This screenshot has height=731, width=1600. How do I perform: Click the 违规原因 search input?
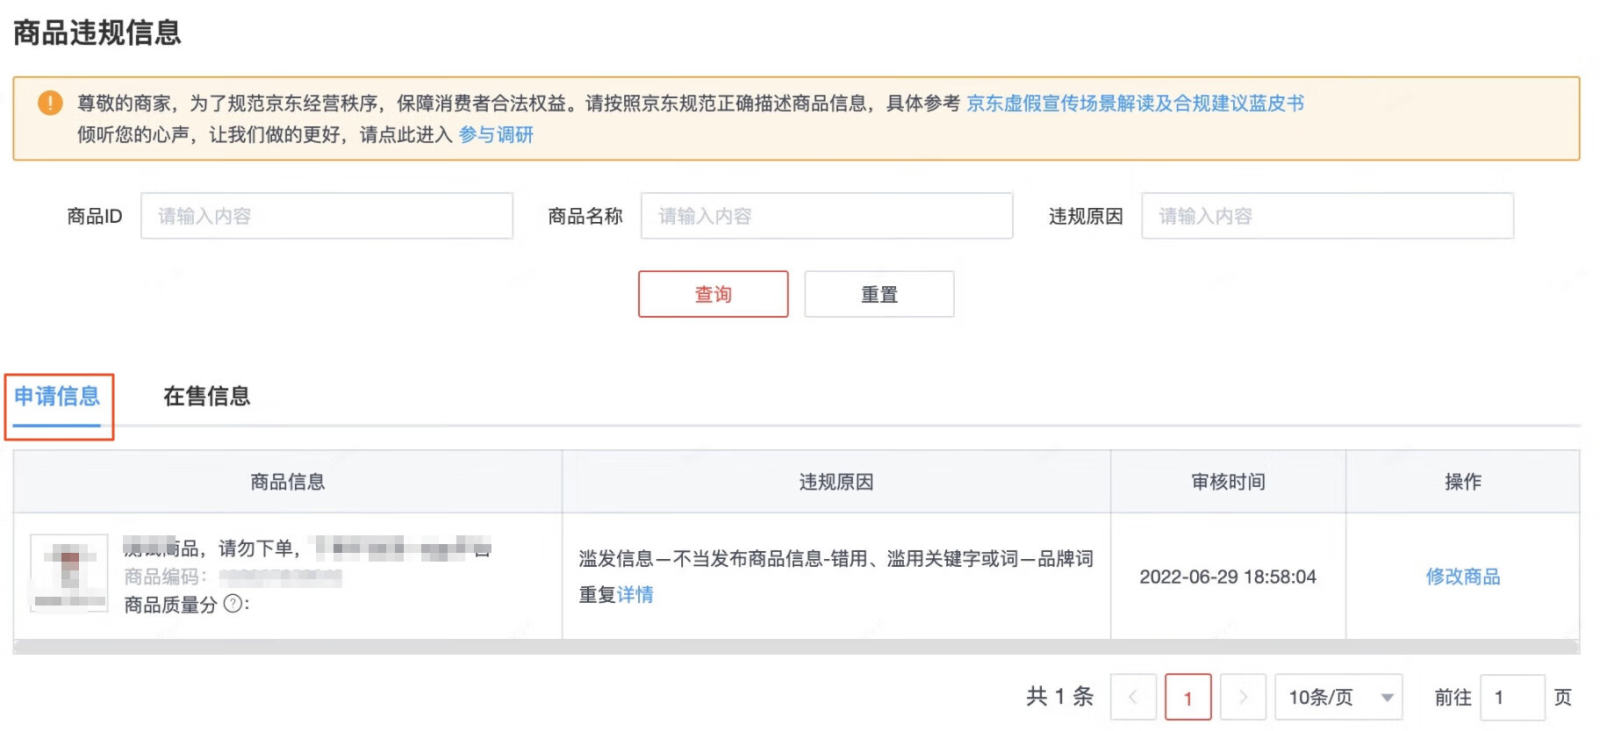[1327, 216]
